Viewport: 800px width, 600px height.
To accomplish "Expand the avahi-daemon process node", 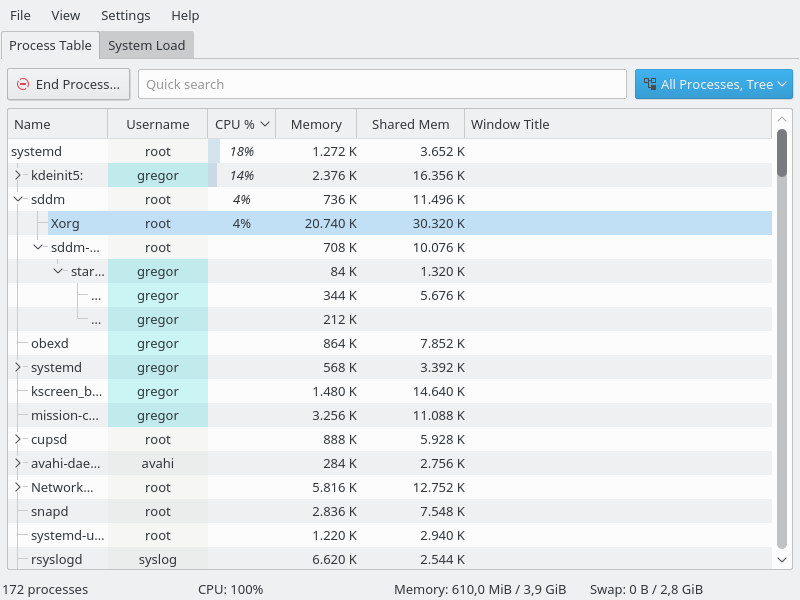I will click(x=18, y=463).
